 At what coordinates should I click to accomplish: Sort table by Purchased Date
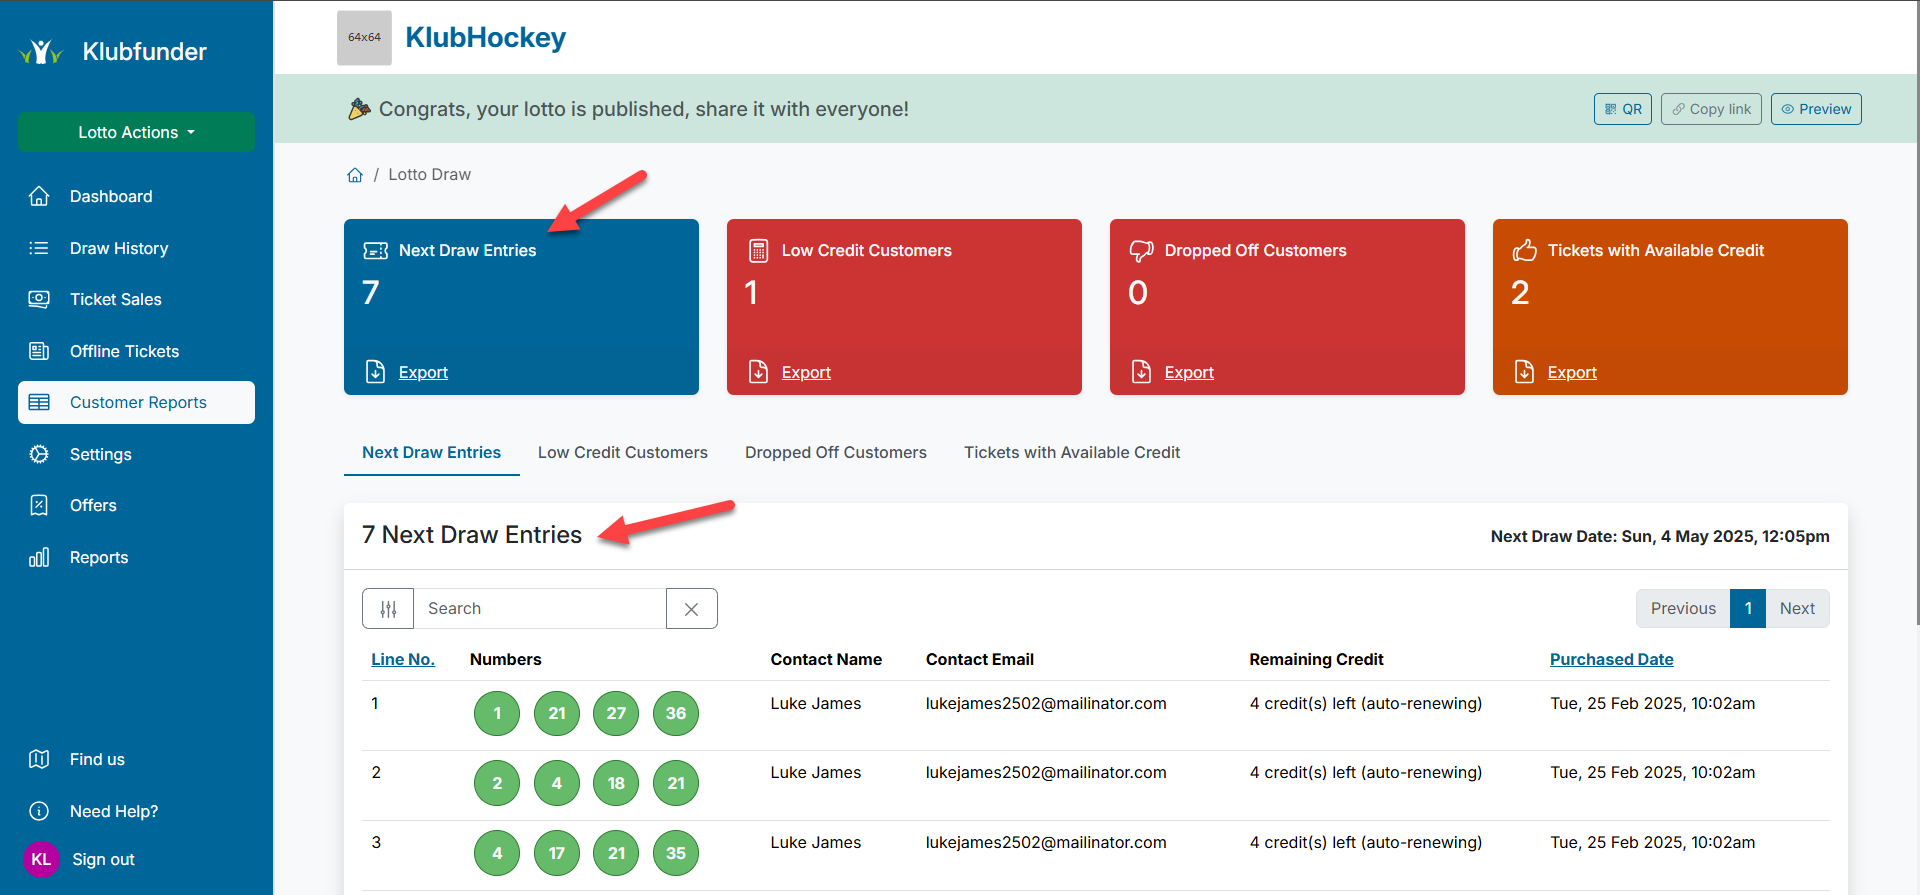coord(1611,659)
